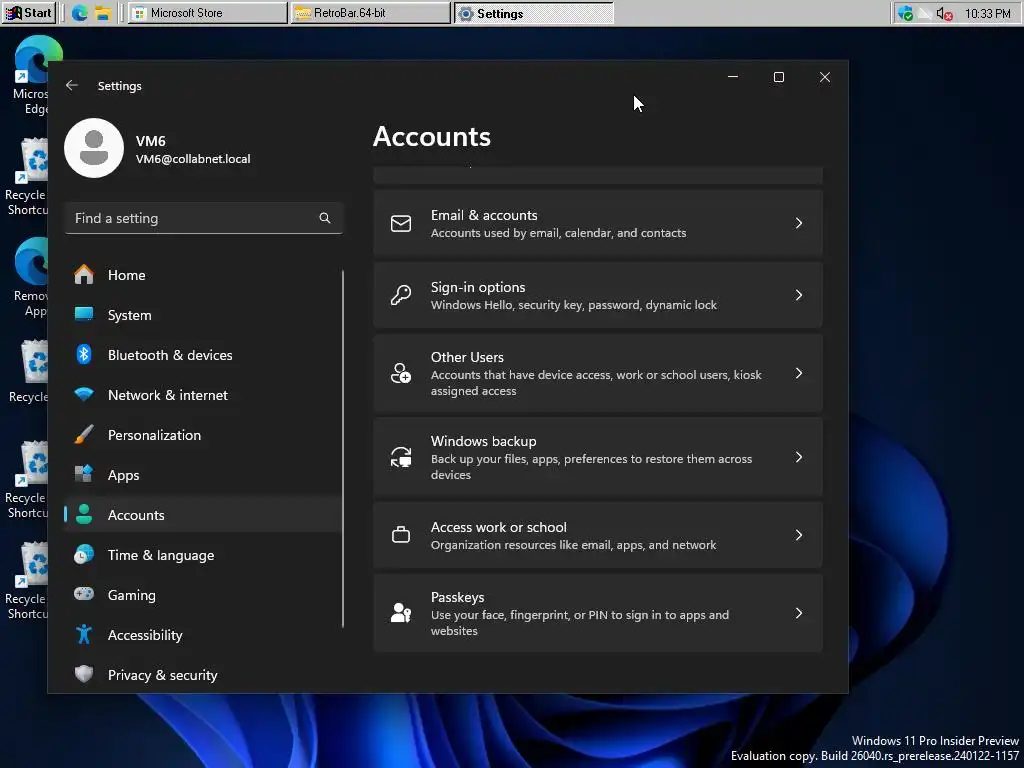The height and width of the screenshot is (768, 1024).
Task: Click the key icon for Sign-in options
Action: 401,295
